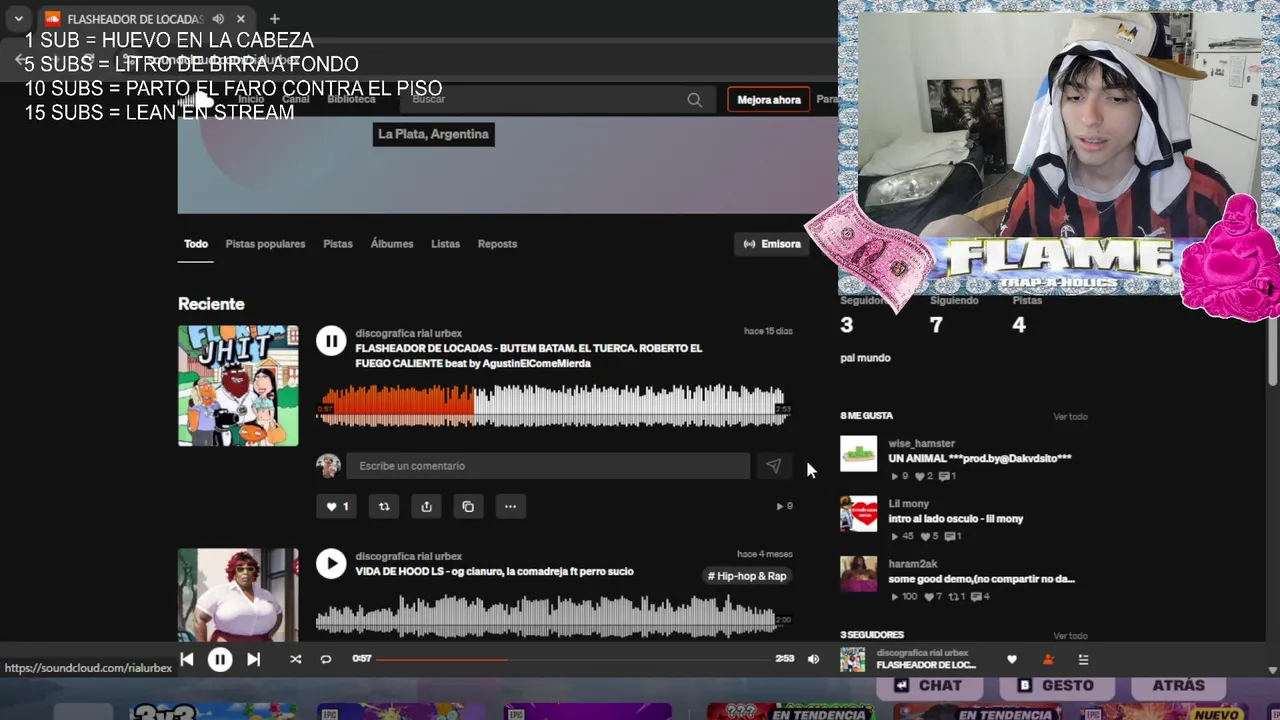Open the next-up queue in bottom player
The width and height of the screenshot is (1280, 720).
click(x=1083, y=659)
